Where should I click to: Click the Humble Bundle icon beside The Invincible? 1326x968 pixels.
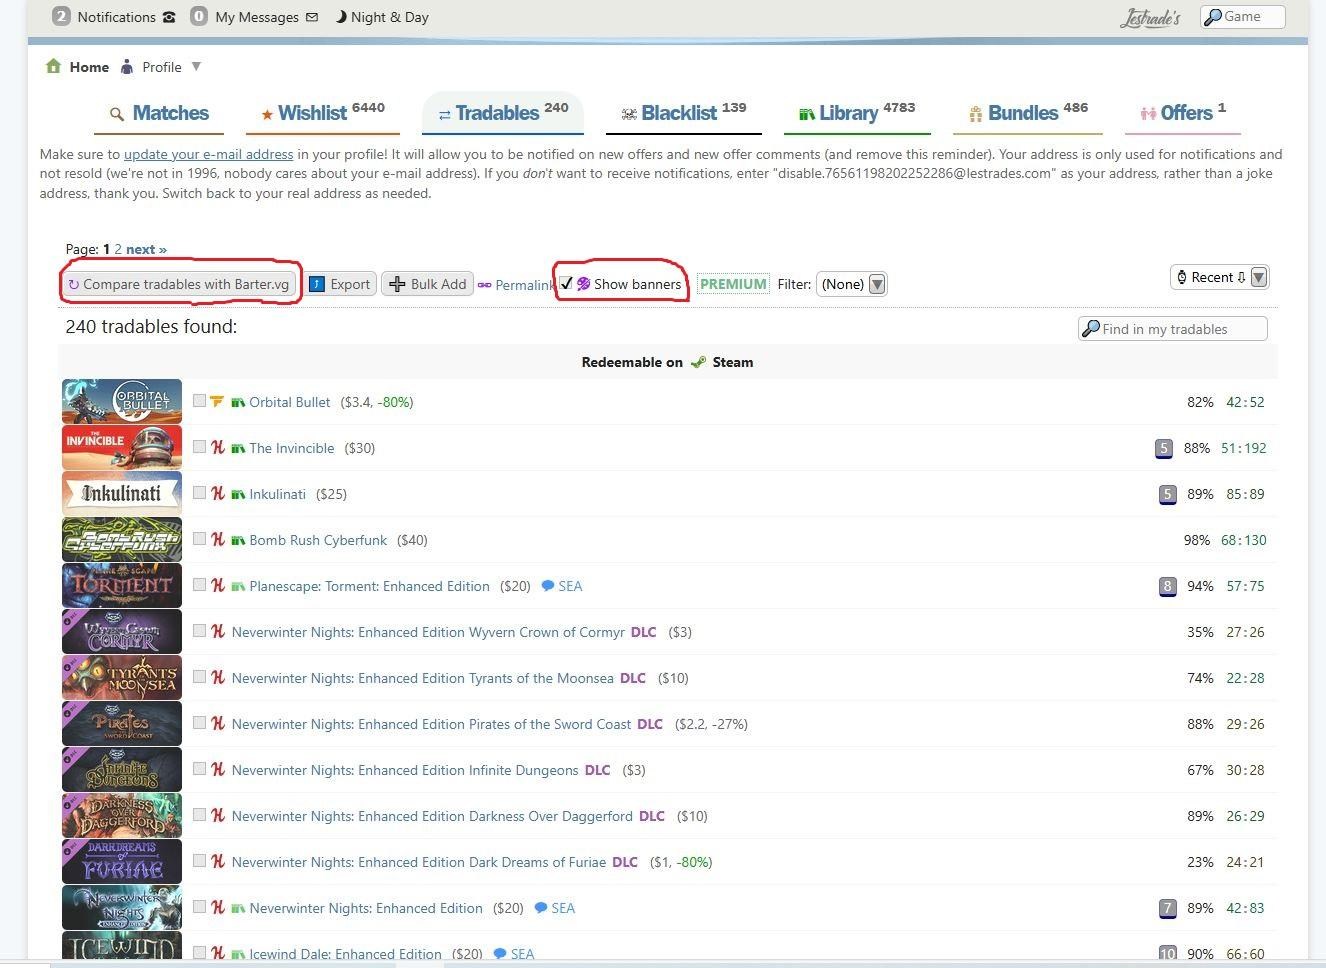217,448
